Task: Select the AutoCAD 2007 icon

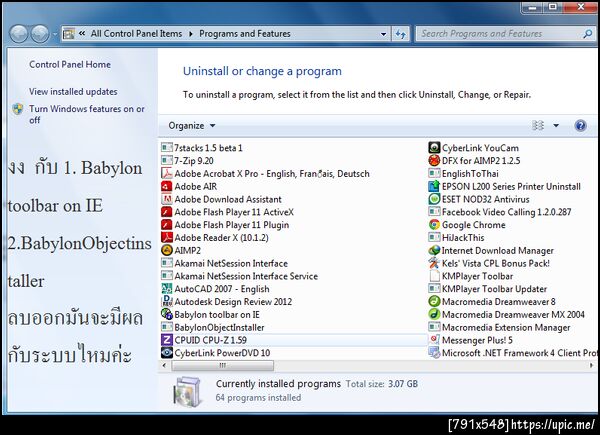Action: point(167,289)
